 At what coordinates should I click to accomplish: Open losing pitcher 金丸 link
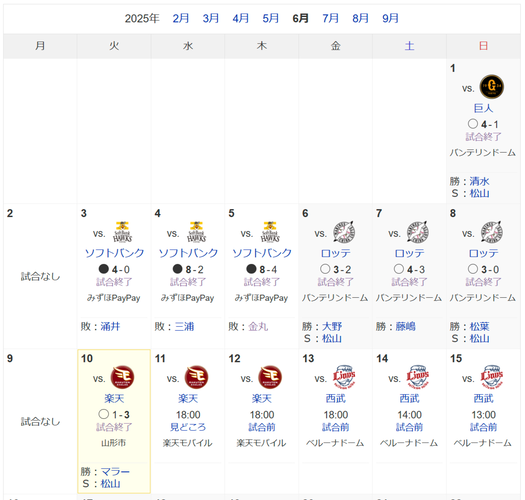coord(258,327)
